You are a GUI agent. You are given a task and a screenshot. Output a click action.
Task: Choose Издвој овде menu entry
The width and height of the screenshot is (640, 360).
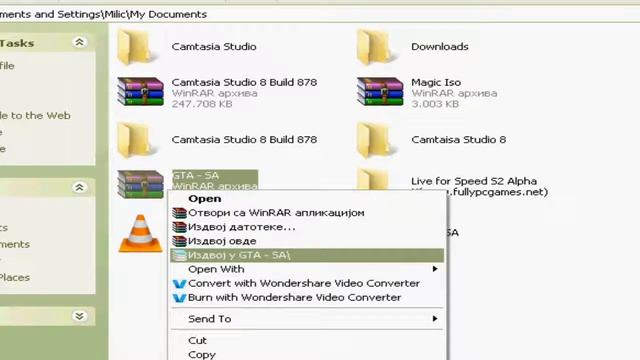(307, 241)
